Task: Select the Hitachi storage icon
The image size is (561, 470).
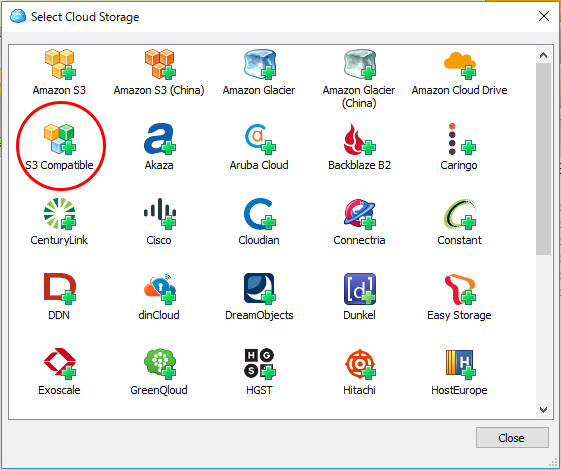Action: (360, 364)
